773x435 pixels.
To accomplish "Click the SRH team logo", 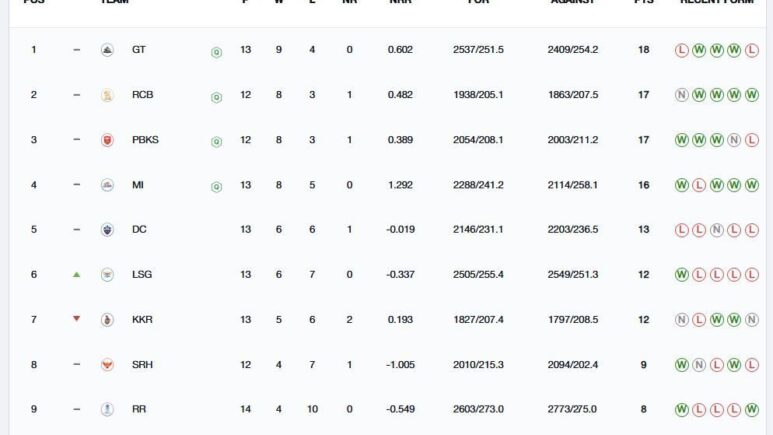I will coord(107,364).
